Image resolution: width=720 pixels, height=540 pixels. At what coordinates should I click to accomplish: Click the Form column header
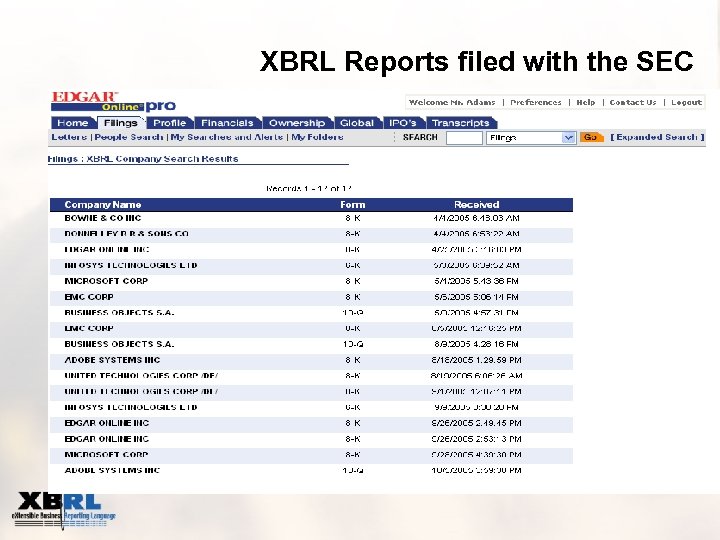(353, 205)
